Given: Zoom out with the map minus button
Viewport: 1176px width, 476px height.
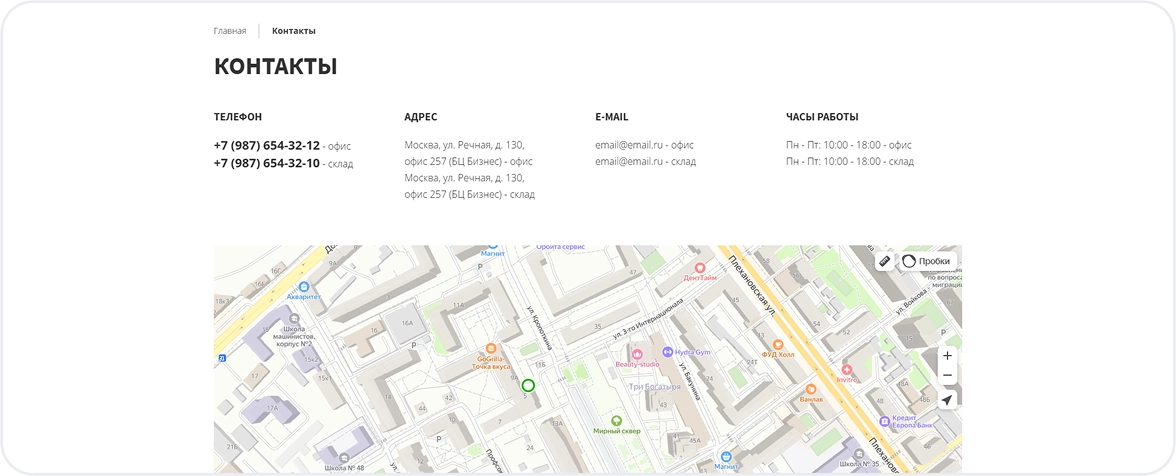Looking at the screenshot, I should coord(947,376).
